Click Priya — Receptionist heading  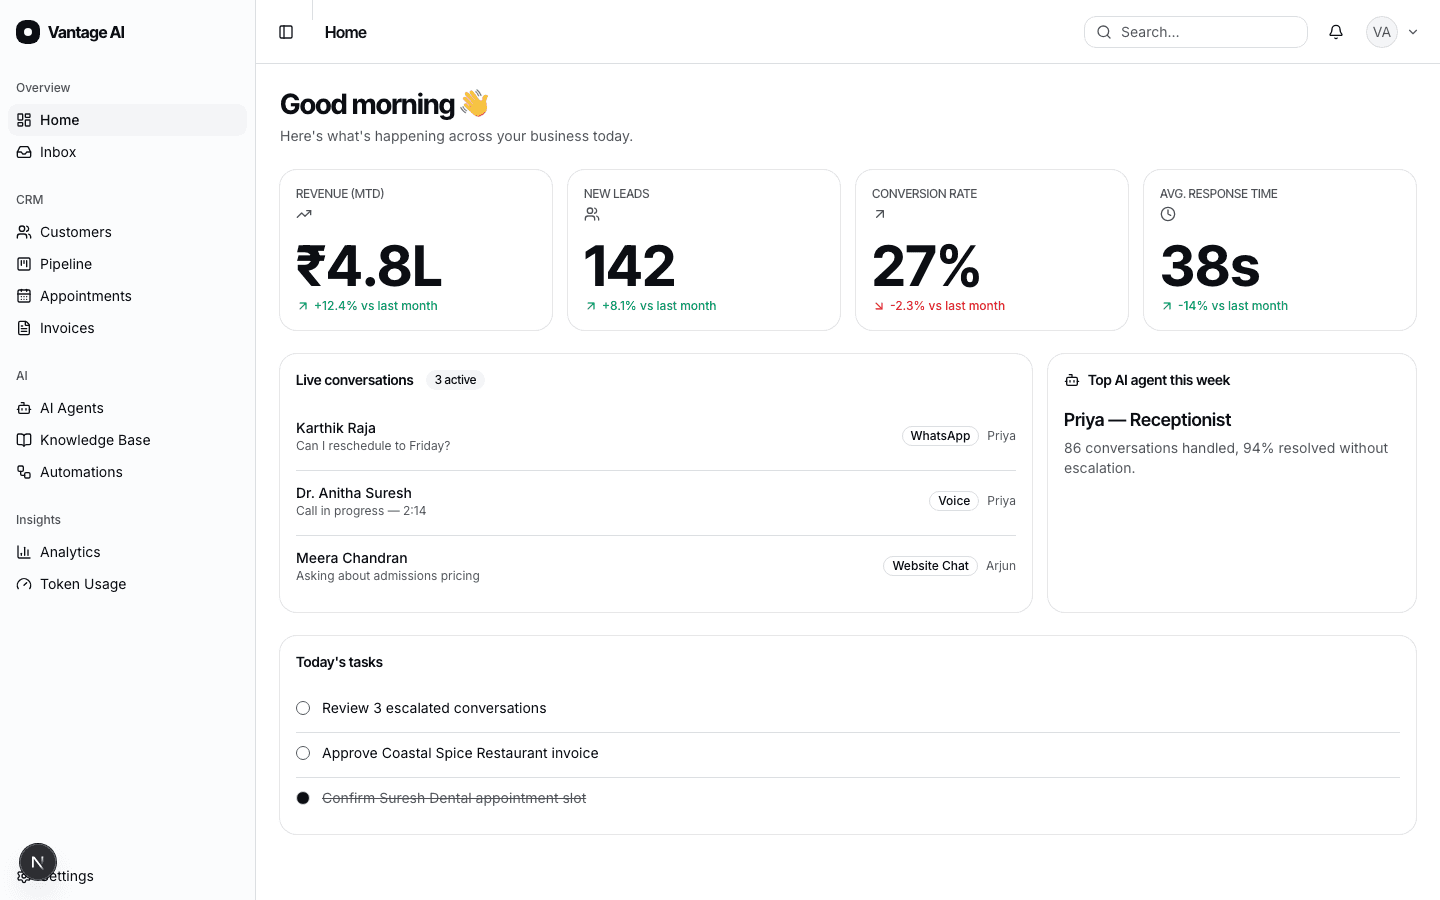pyautogui.click(x=1147, y=420)
